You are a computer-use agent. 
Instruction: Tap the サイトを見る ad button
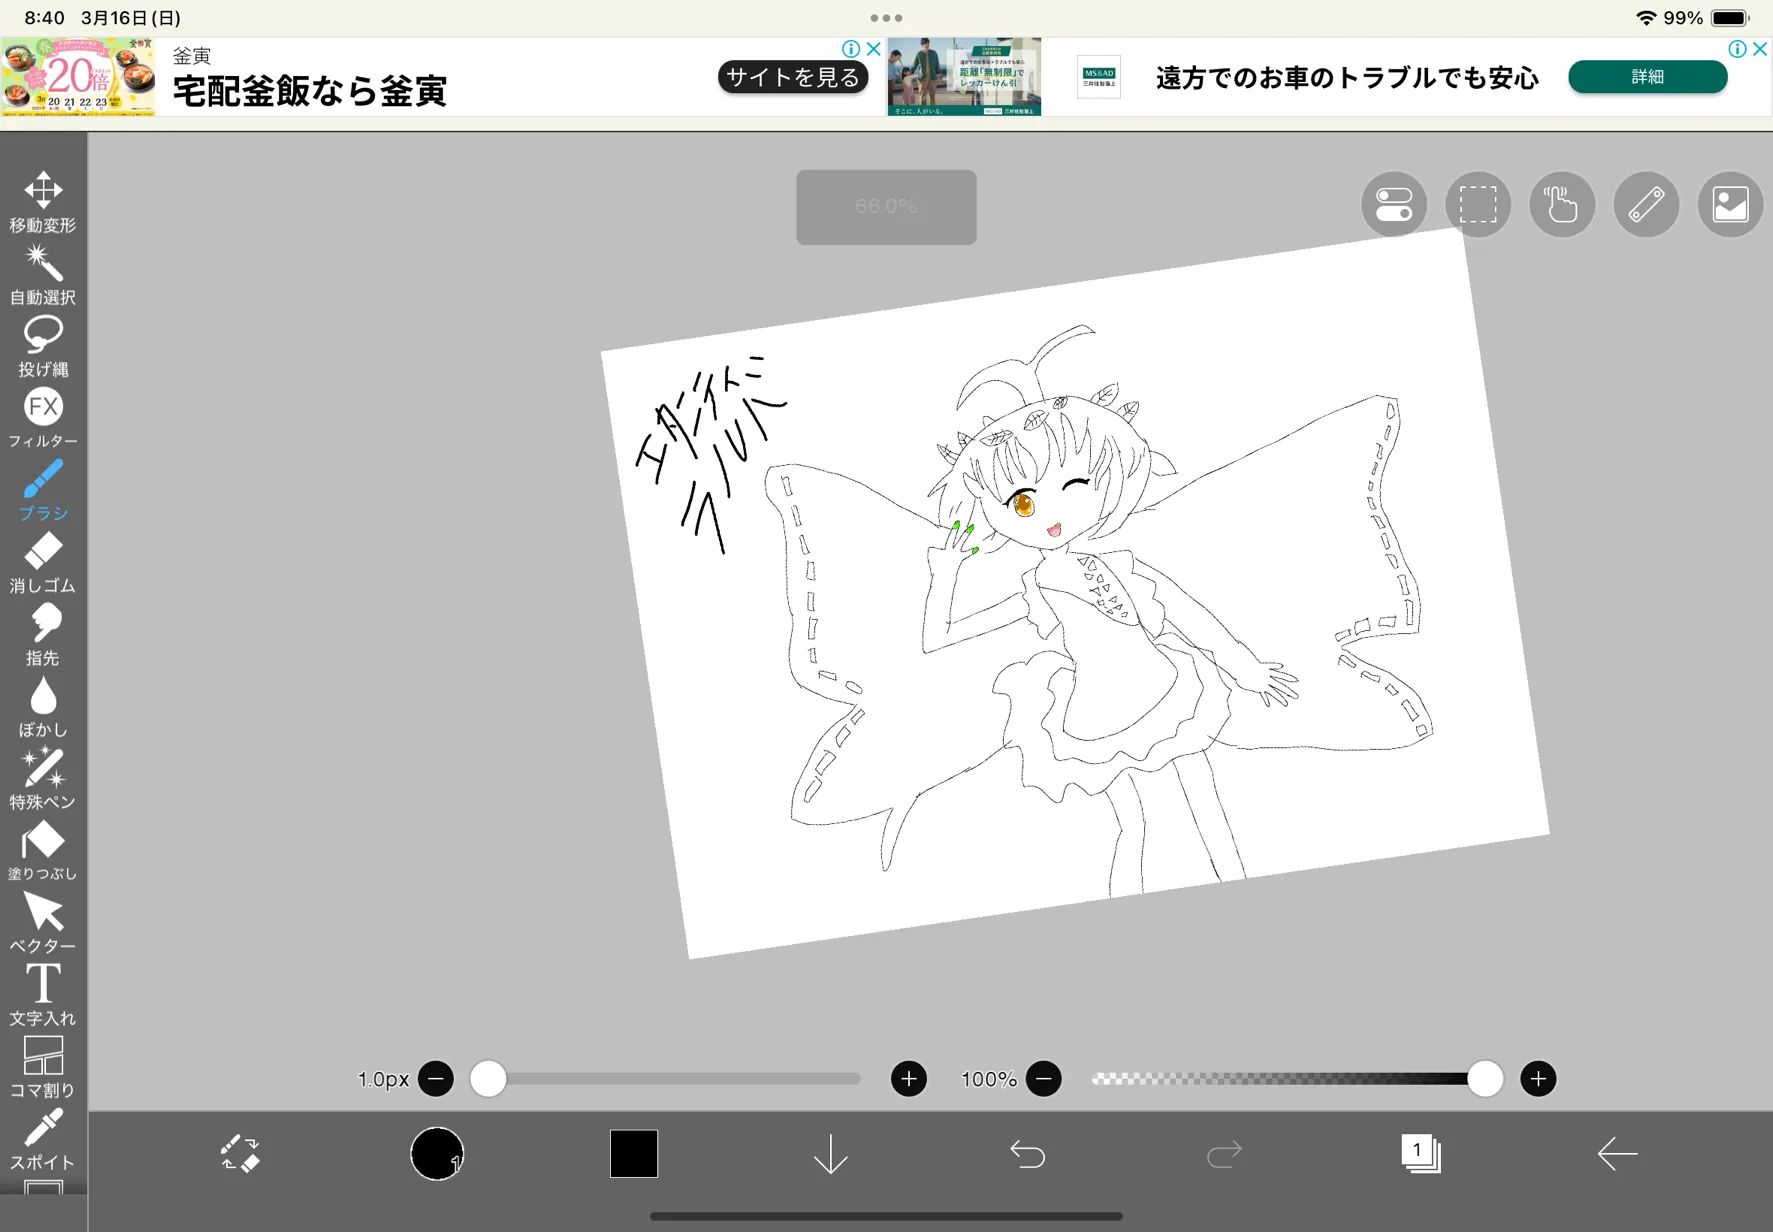tap(793, 77)
